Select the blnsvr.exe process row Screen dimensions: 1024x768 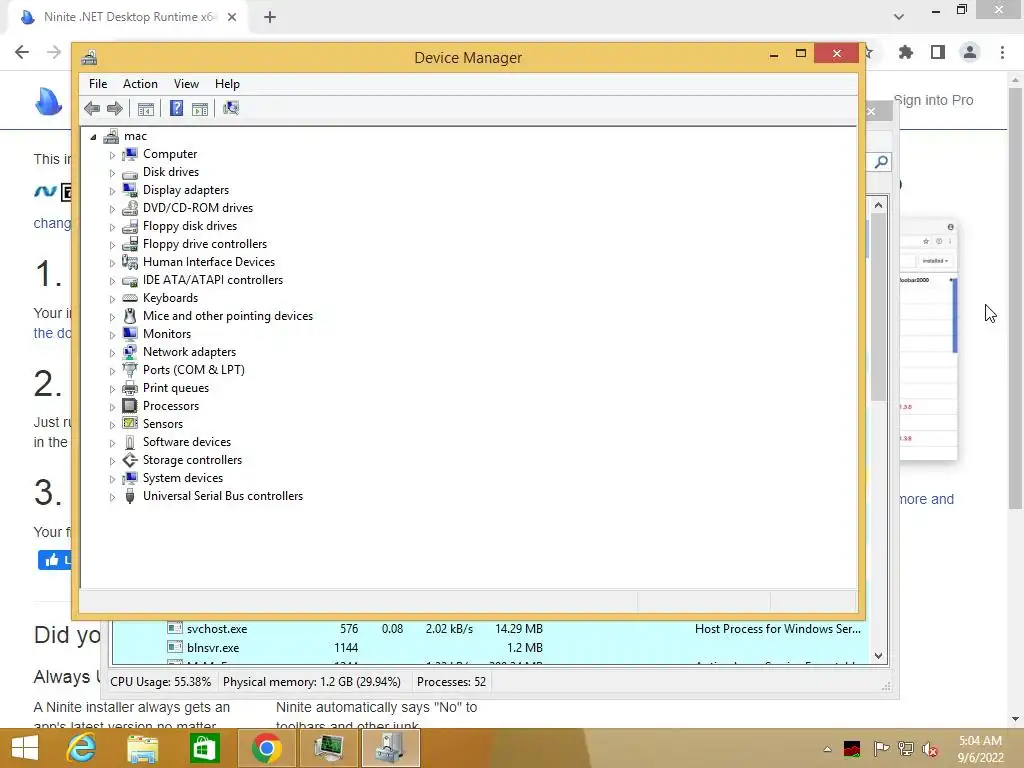click(490, 648)
